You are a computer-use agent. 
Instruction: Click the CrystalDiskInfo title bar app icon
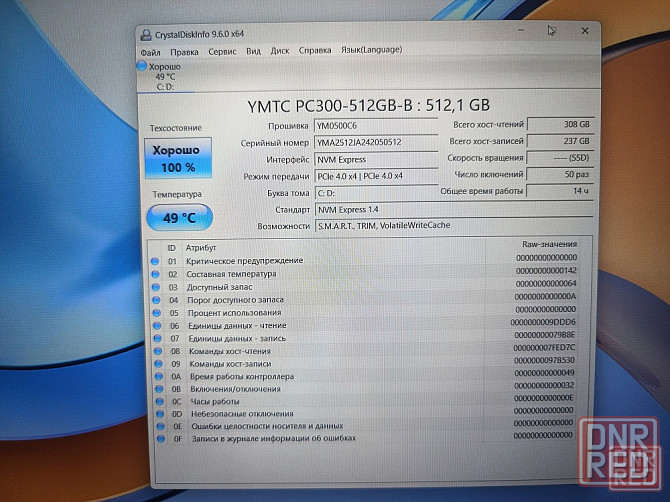[x=146, y=35]
